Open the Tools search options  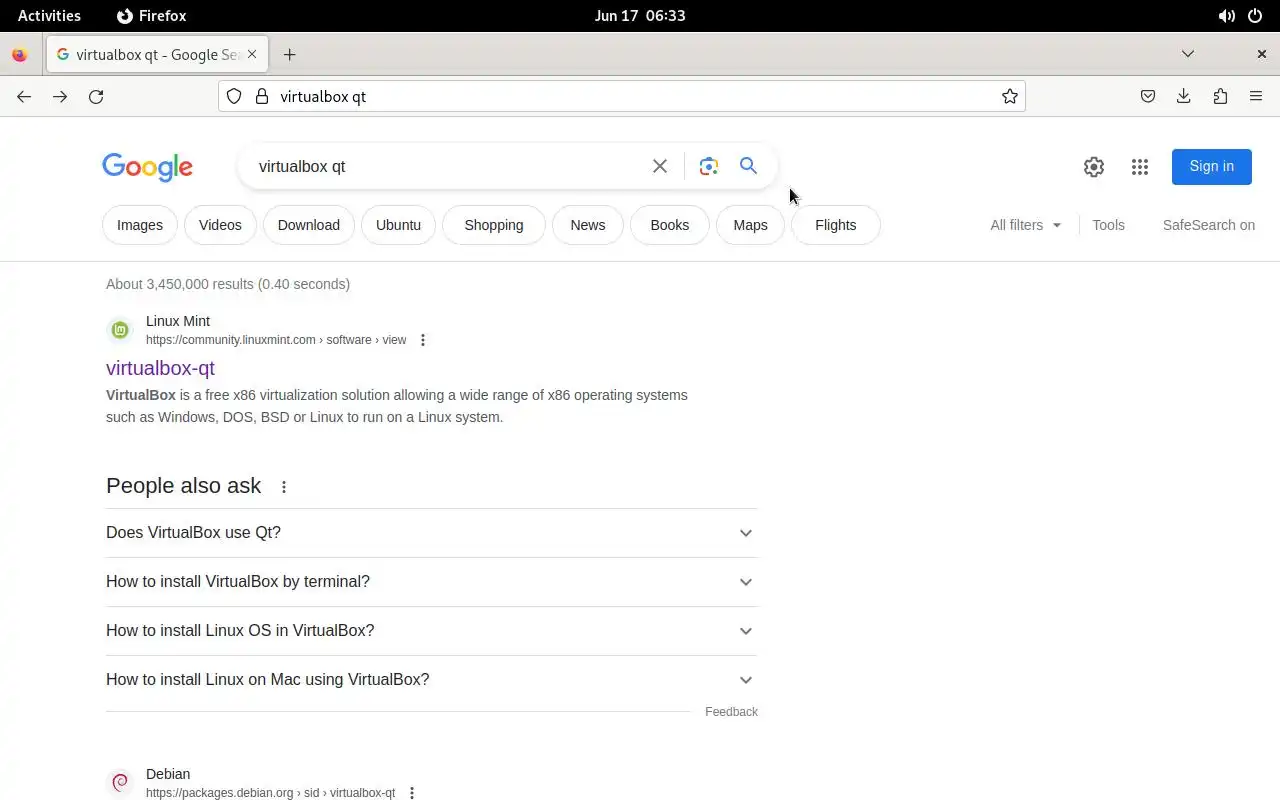(x=1108, y=225)
